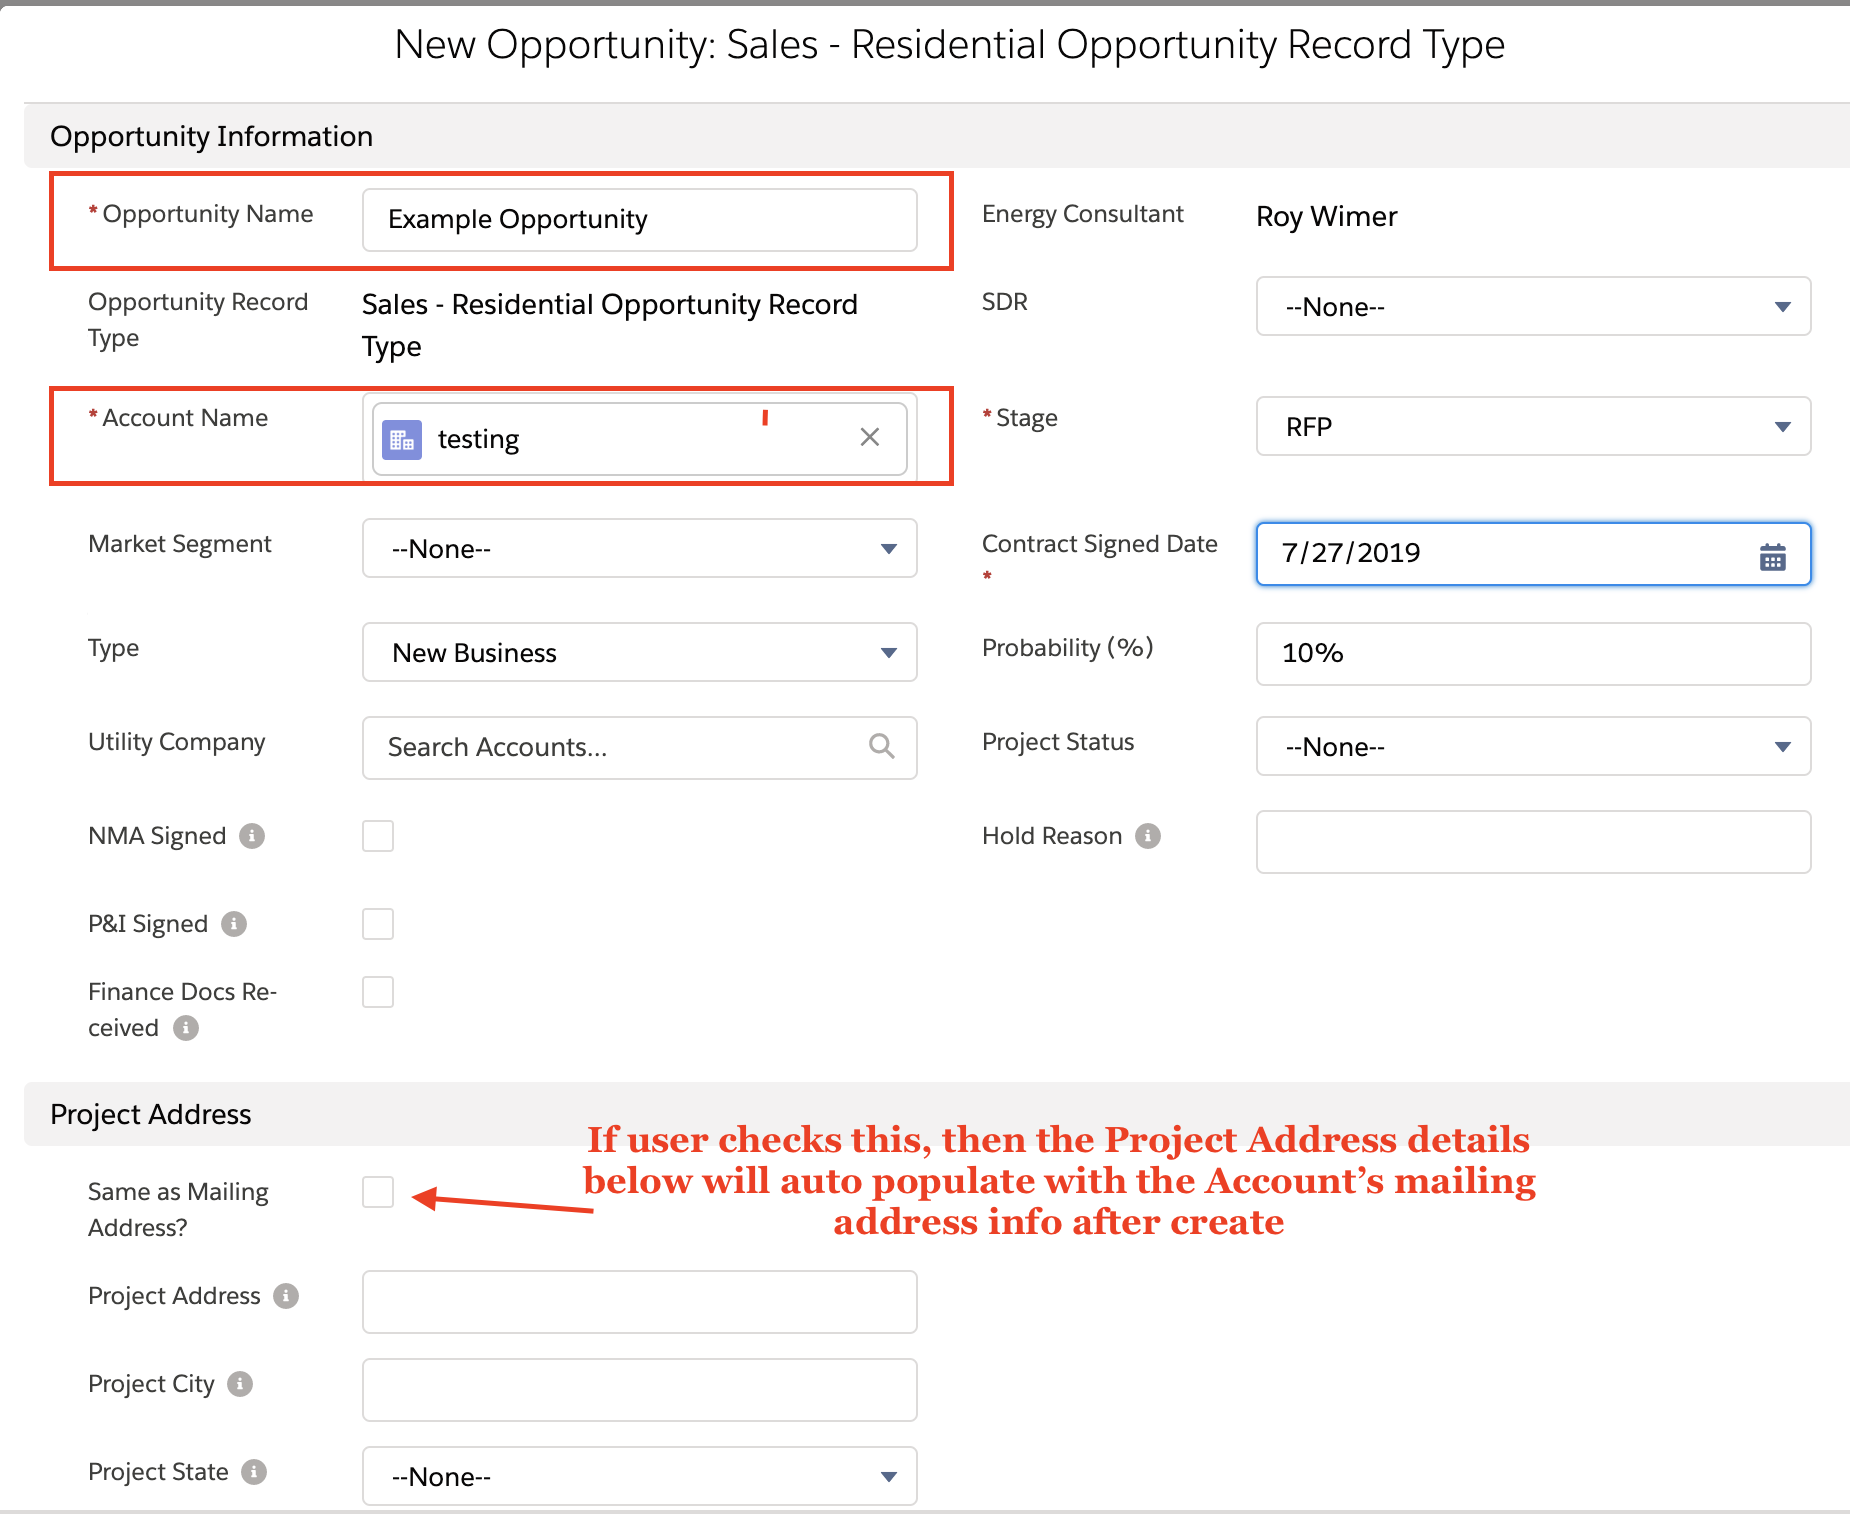Show info tooltip for Project City
The image size is (1850, 1514).
click(240, 1384)
